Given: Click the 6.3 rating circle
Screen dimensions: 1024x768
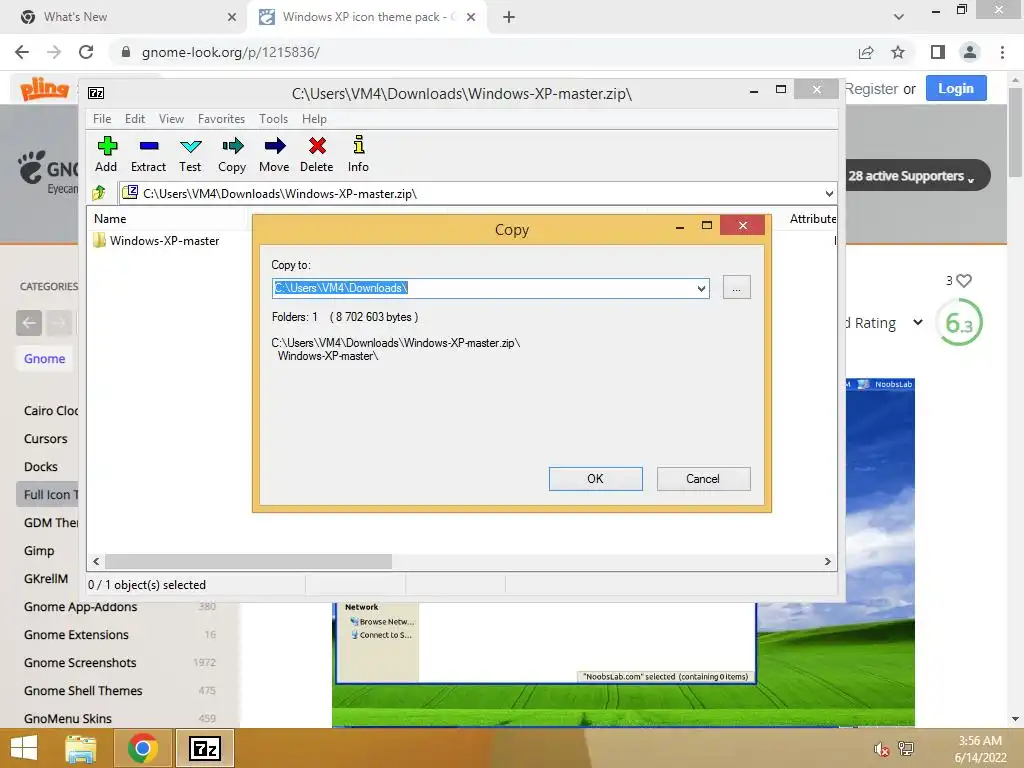Looking at the screenshot, I should pyautogui.click(x=959, y=323).
